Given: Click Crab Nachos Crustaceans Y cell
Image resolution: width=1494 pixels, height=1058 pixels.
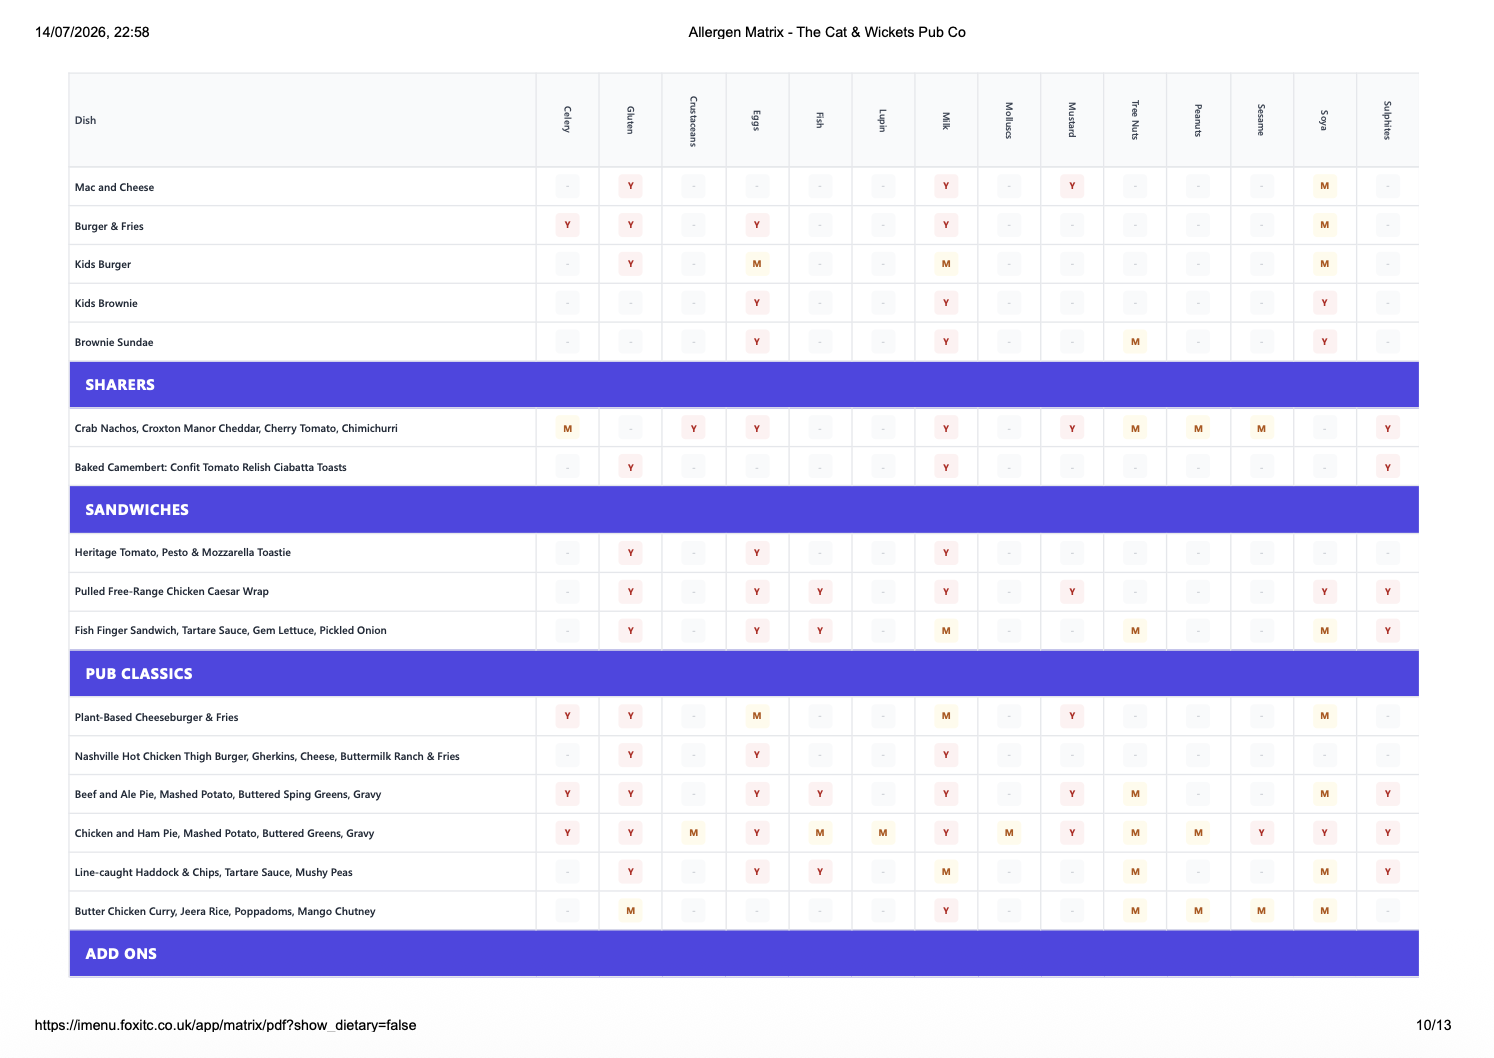Looking at the screenshot, I should click(x=693, y=429).
